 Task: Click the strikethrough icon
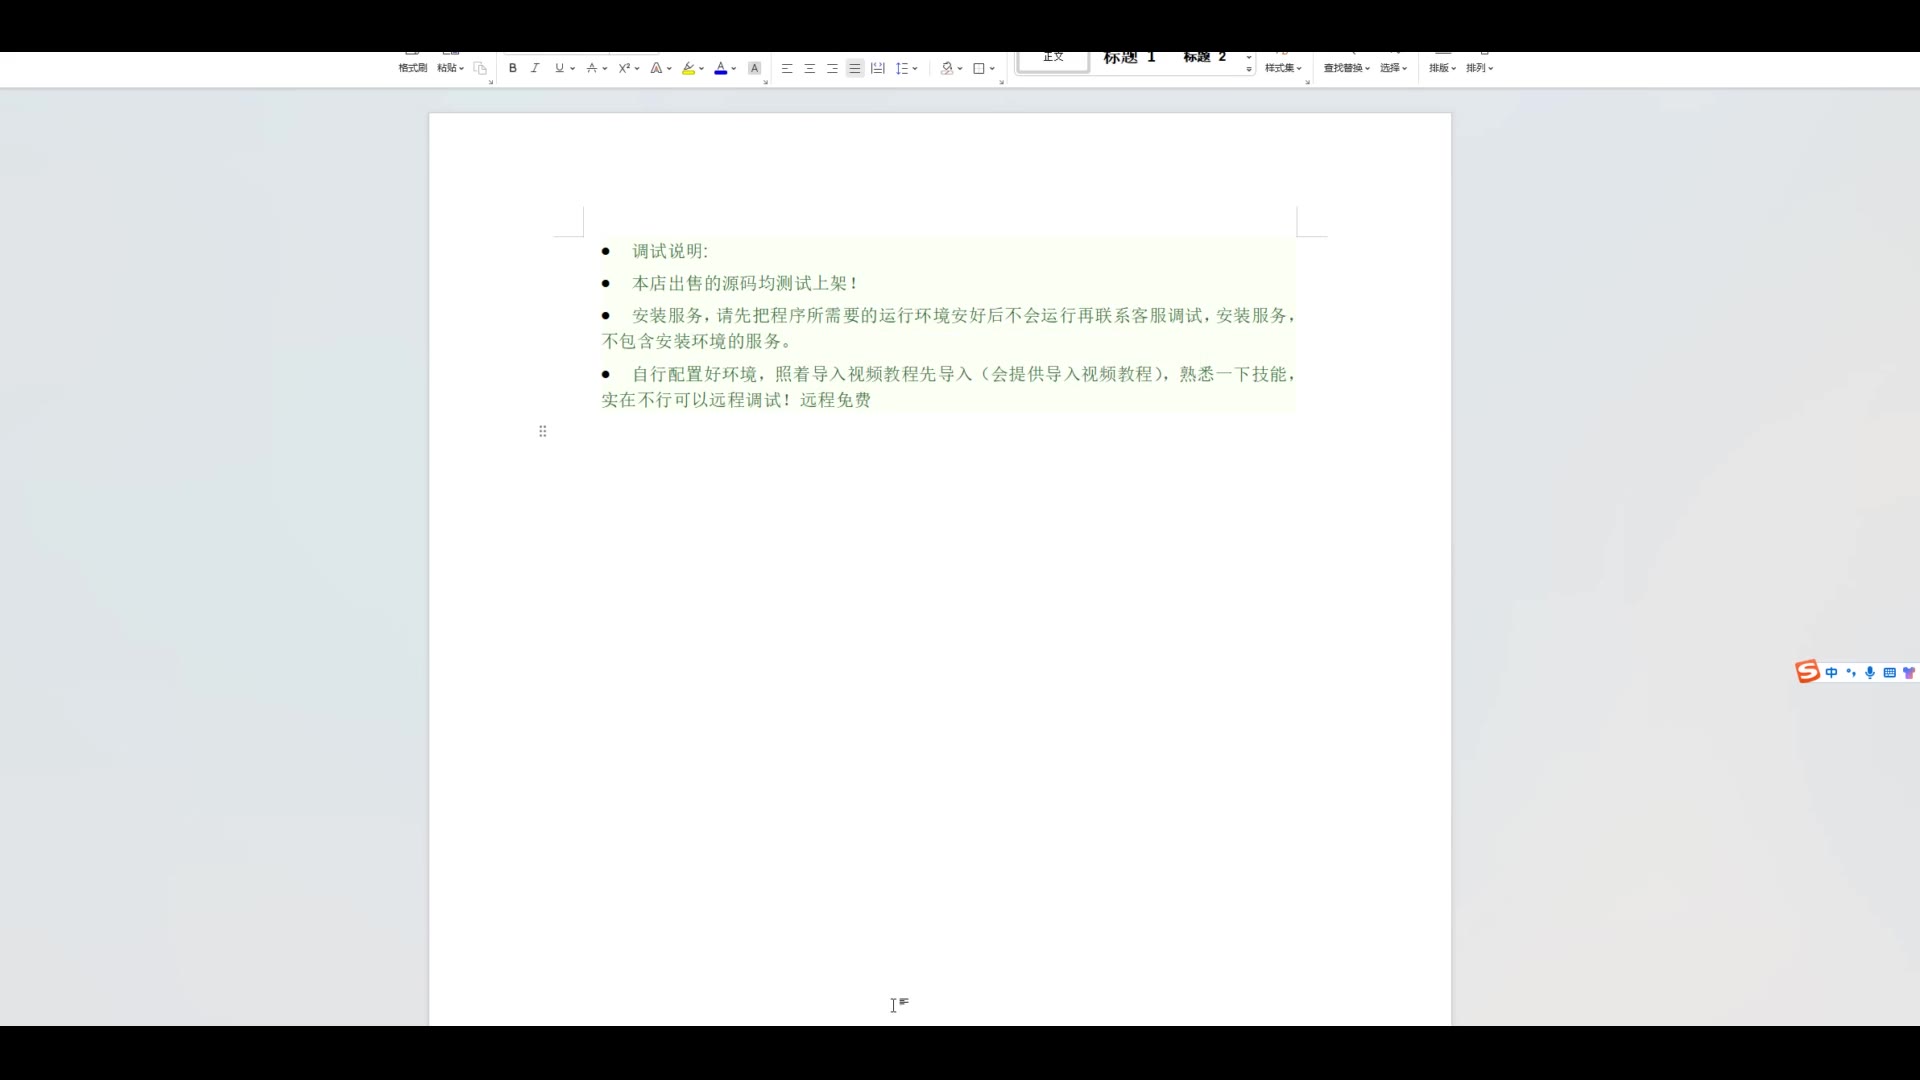[x=591, y=68]
